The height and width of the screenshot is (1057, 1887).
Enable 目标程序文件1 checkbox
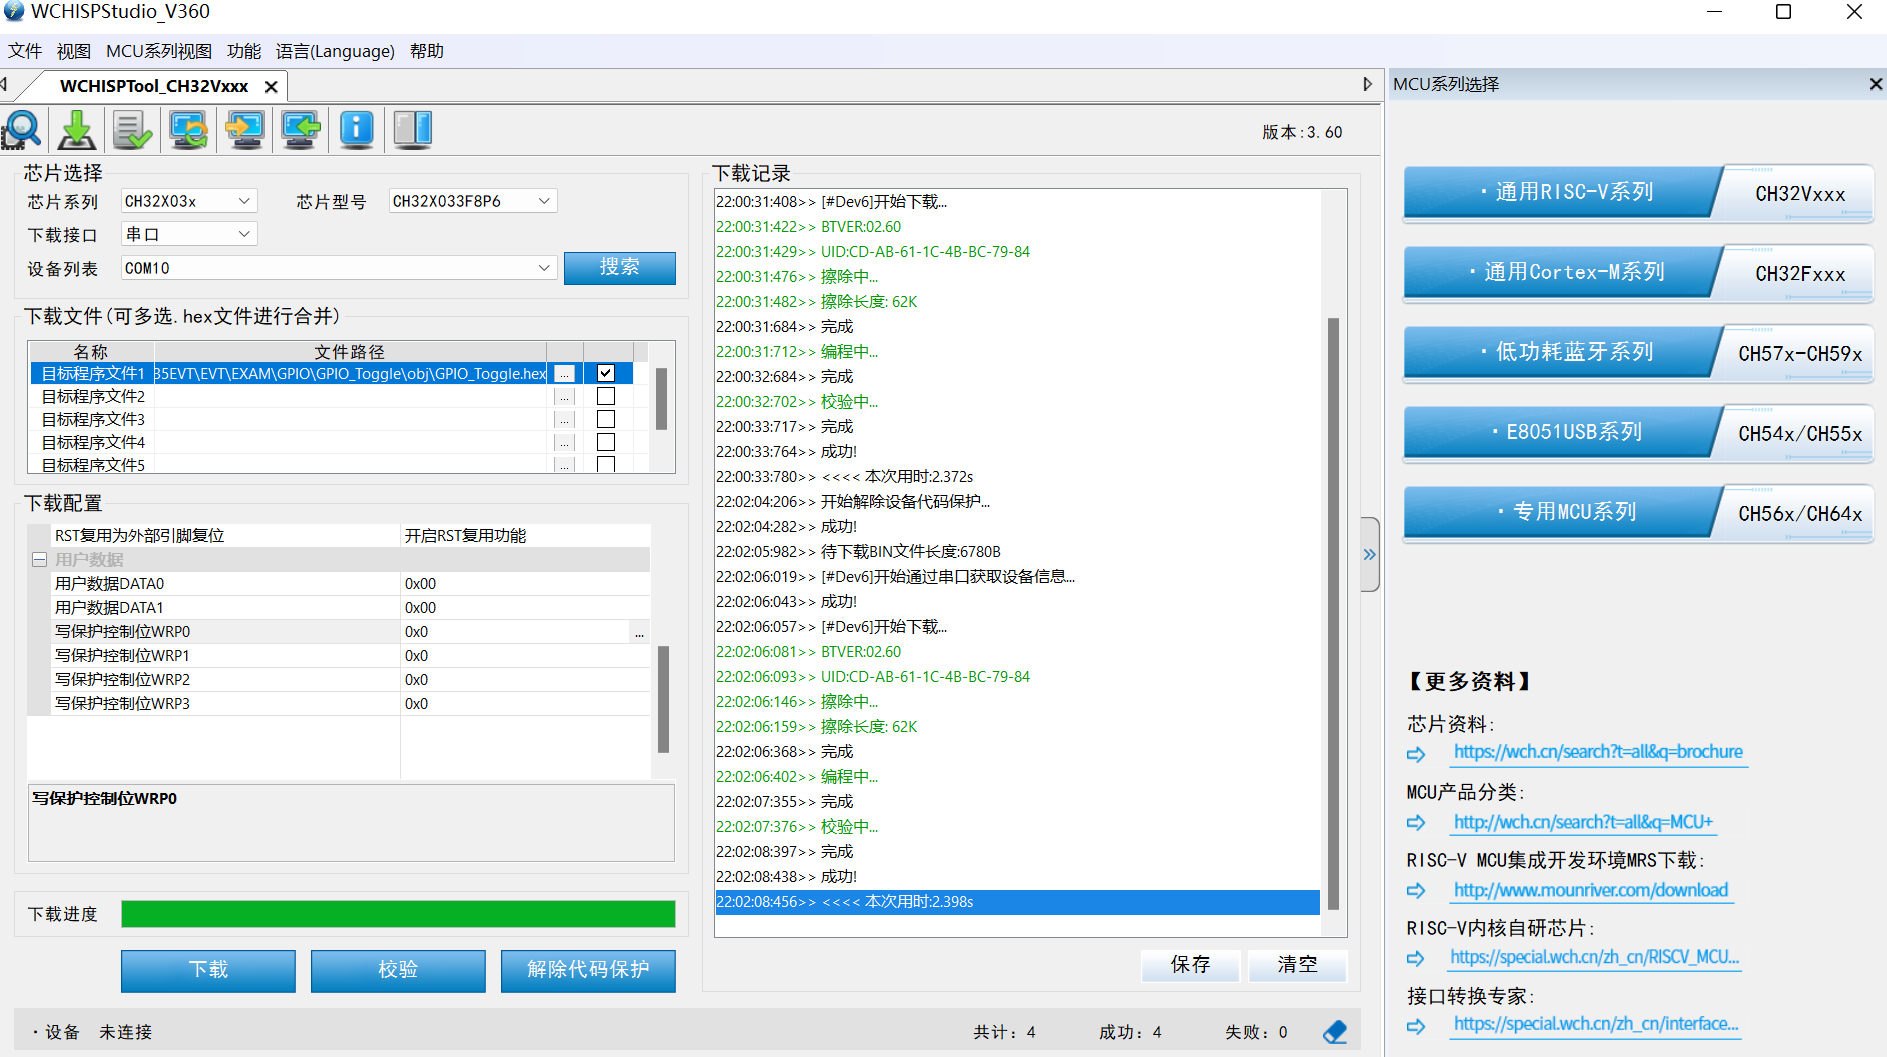(604, 372)
